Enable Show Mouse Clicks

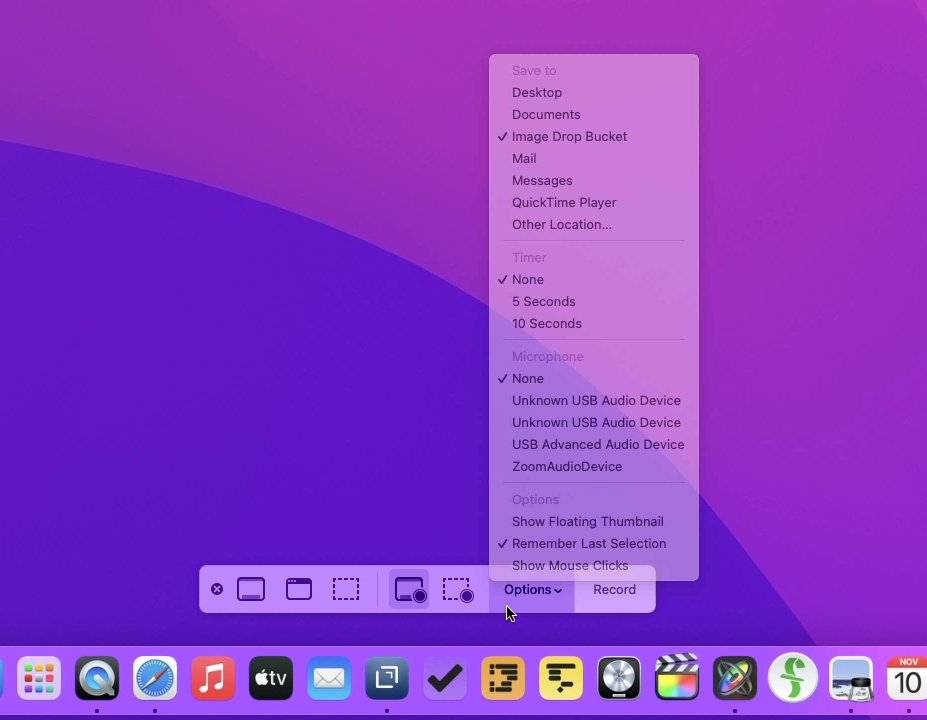(570, 565)
